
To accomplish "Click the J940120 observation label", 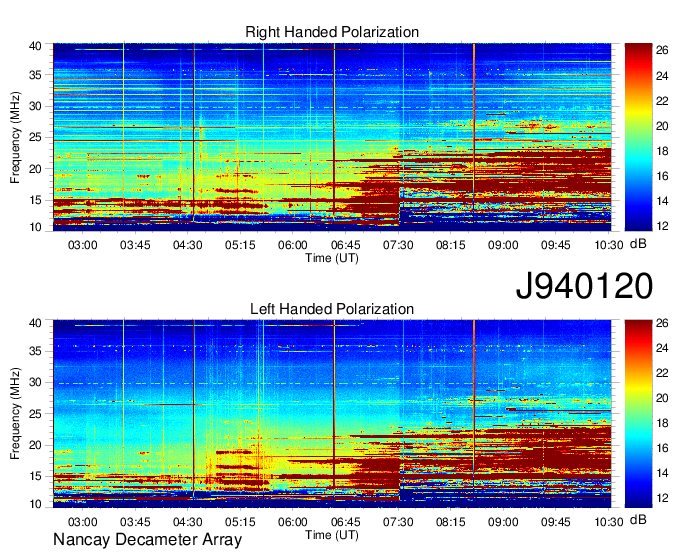I will (584, 286).
